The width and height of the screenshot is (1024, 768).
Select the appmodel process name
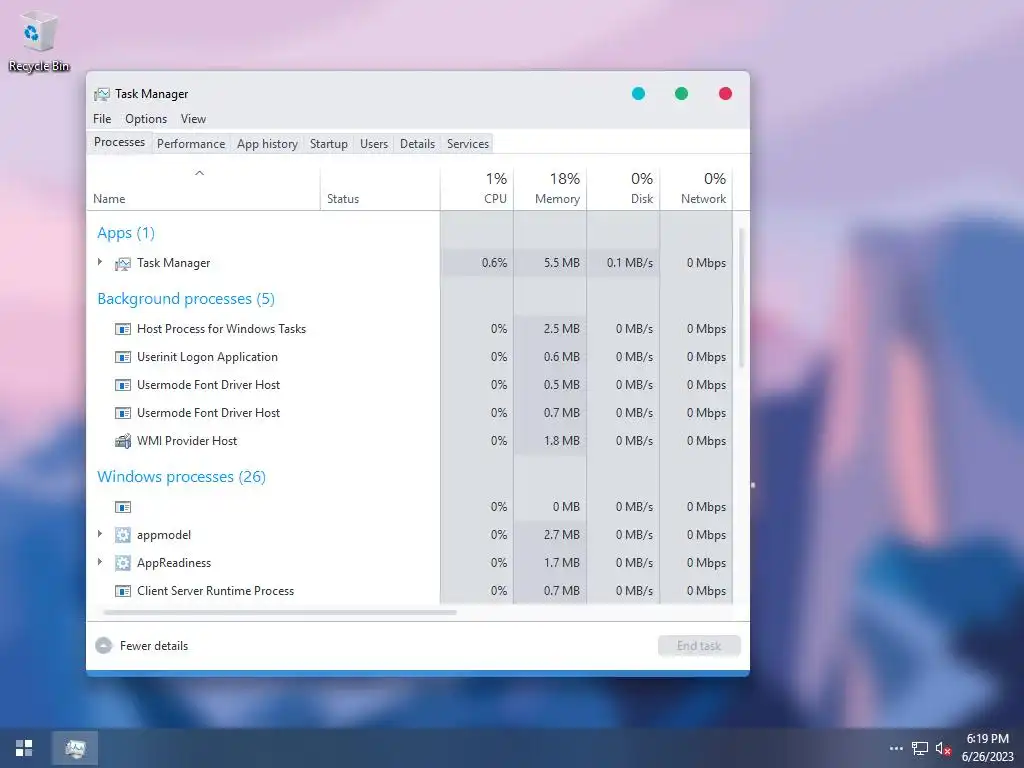(x=164, y=535)
